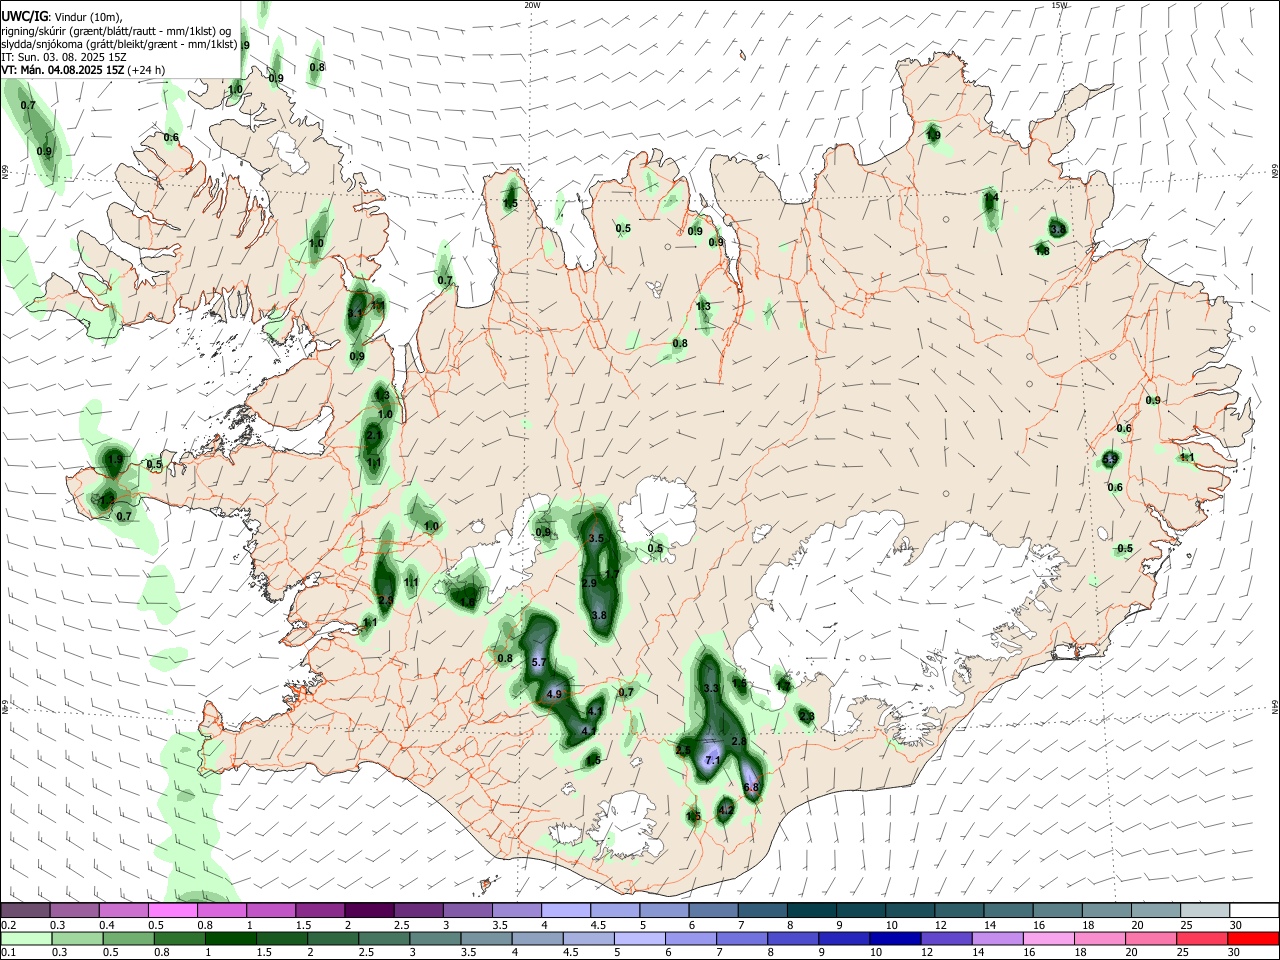Click the lavender-violet swatch between 14 and 16 in the rain scale
The width and height of the screenshot is (1280, 960).
click(998, 938)
